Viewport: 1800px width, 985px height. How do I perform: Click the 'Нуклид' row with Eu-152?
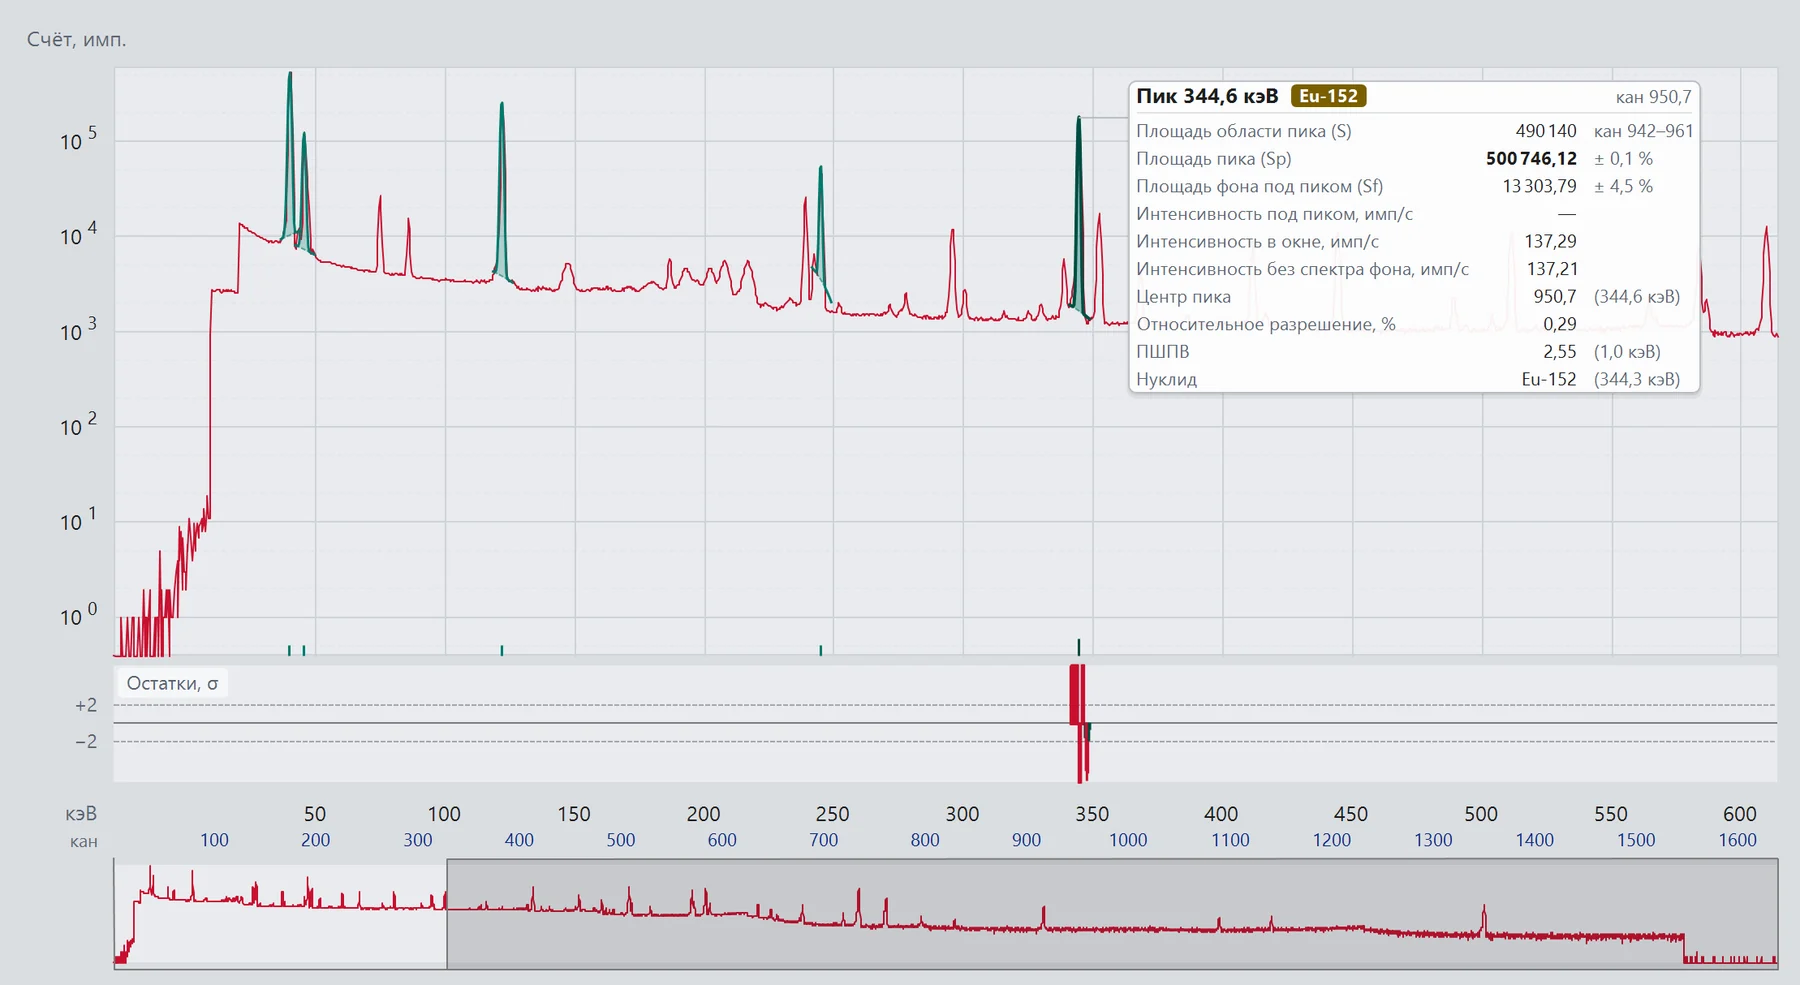[x=1414, y=379]
